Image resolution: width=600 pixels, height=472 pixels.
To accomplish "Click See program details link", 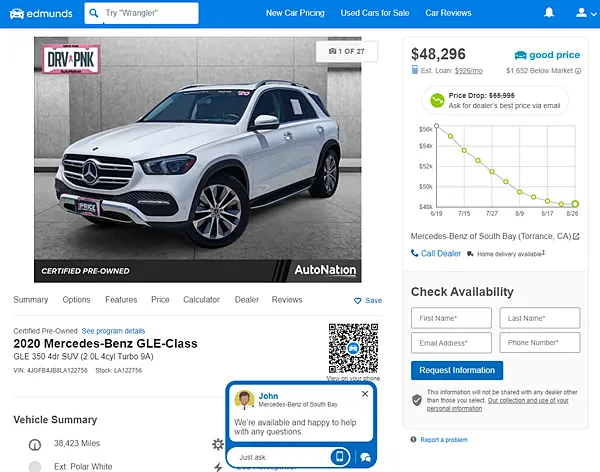I will 113,331.
